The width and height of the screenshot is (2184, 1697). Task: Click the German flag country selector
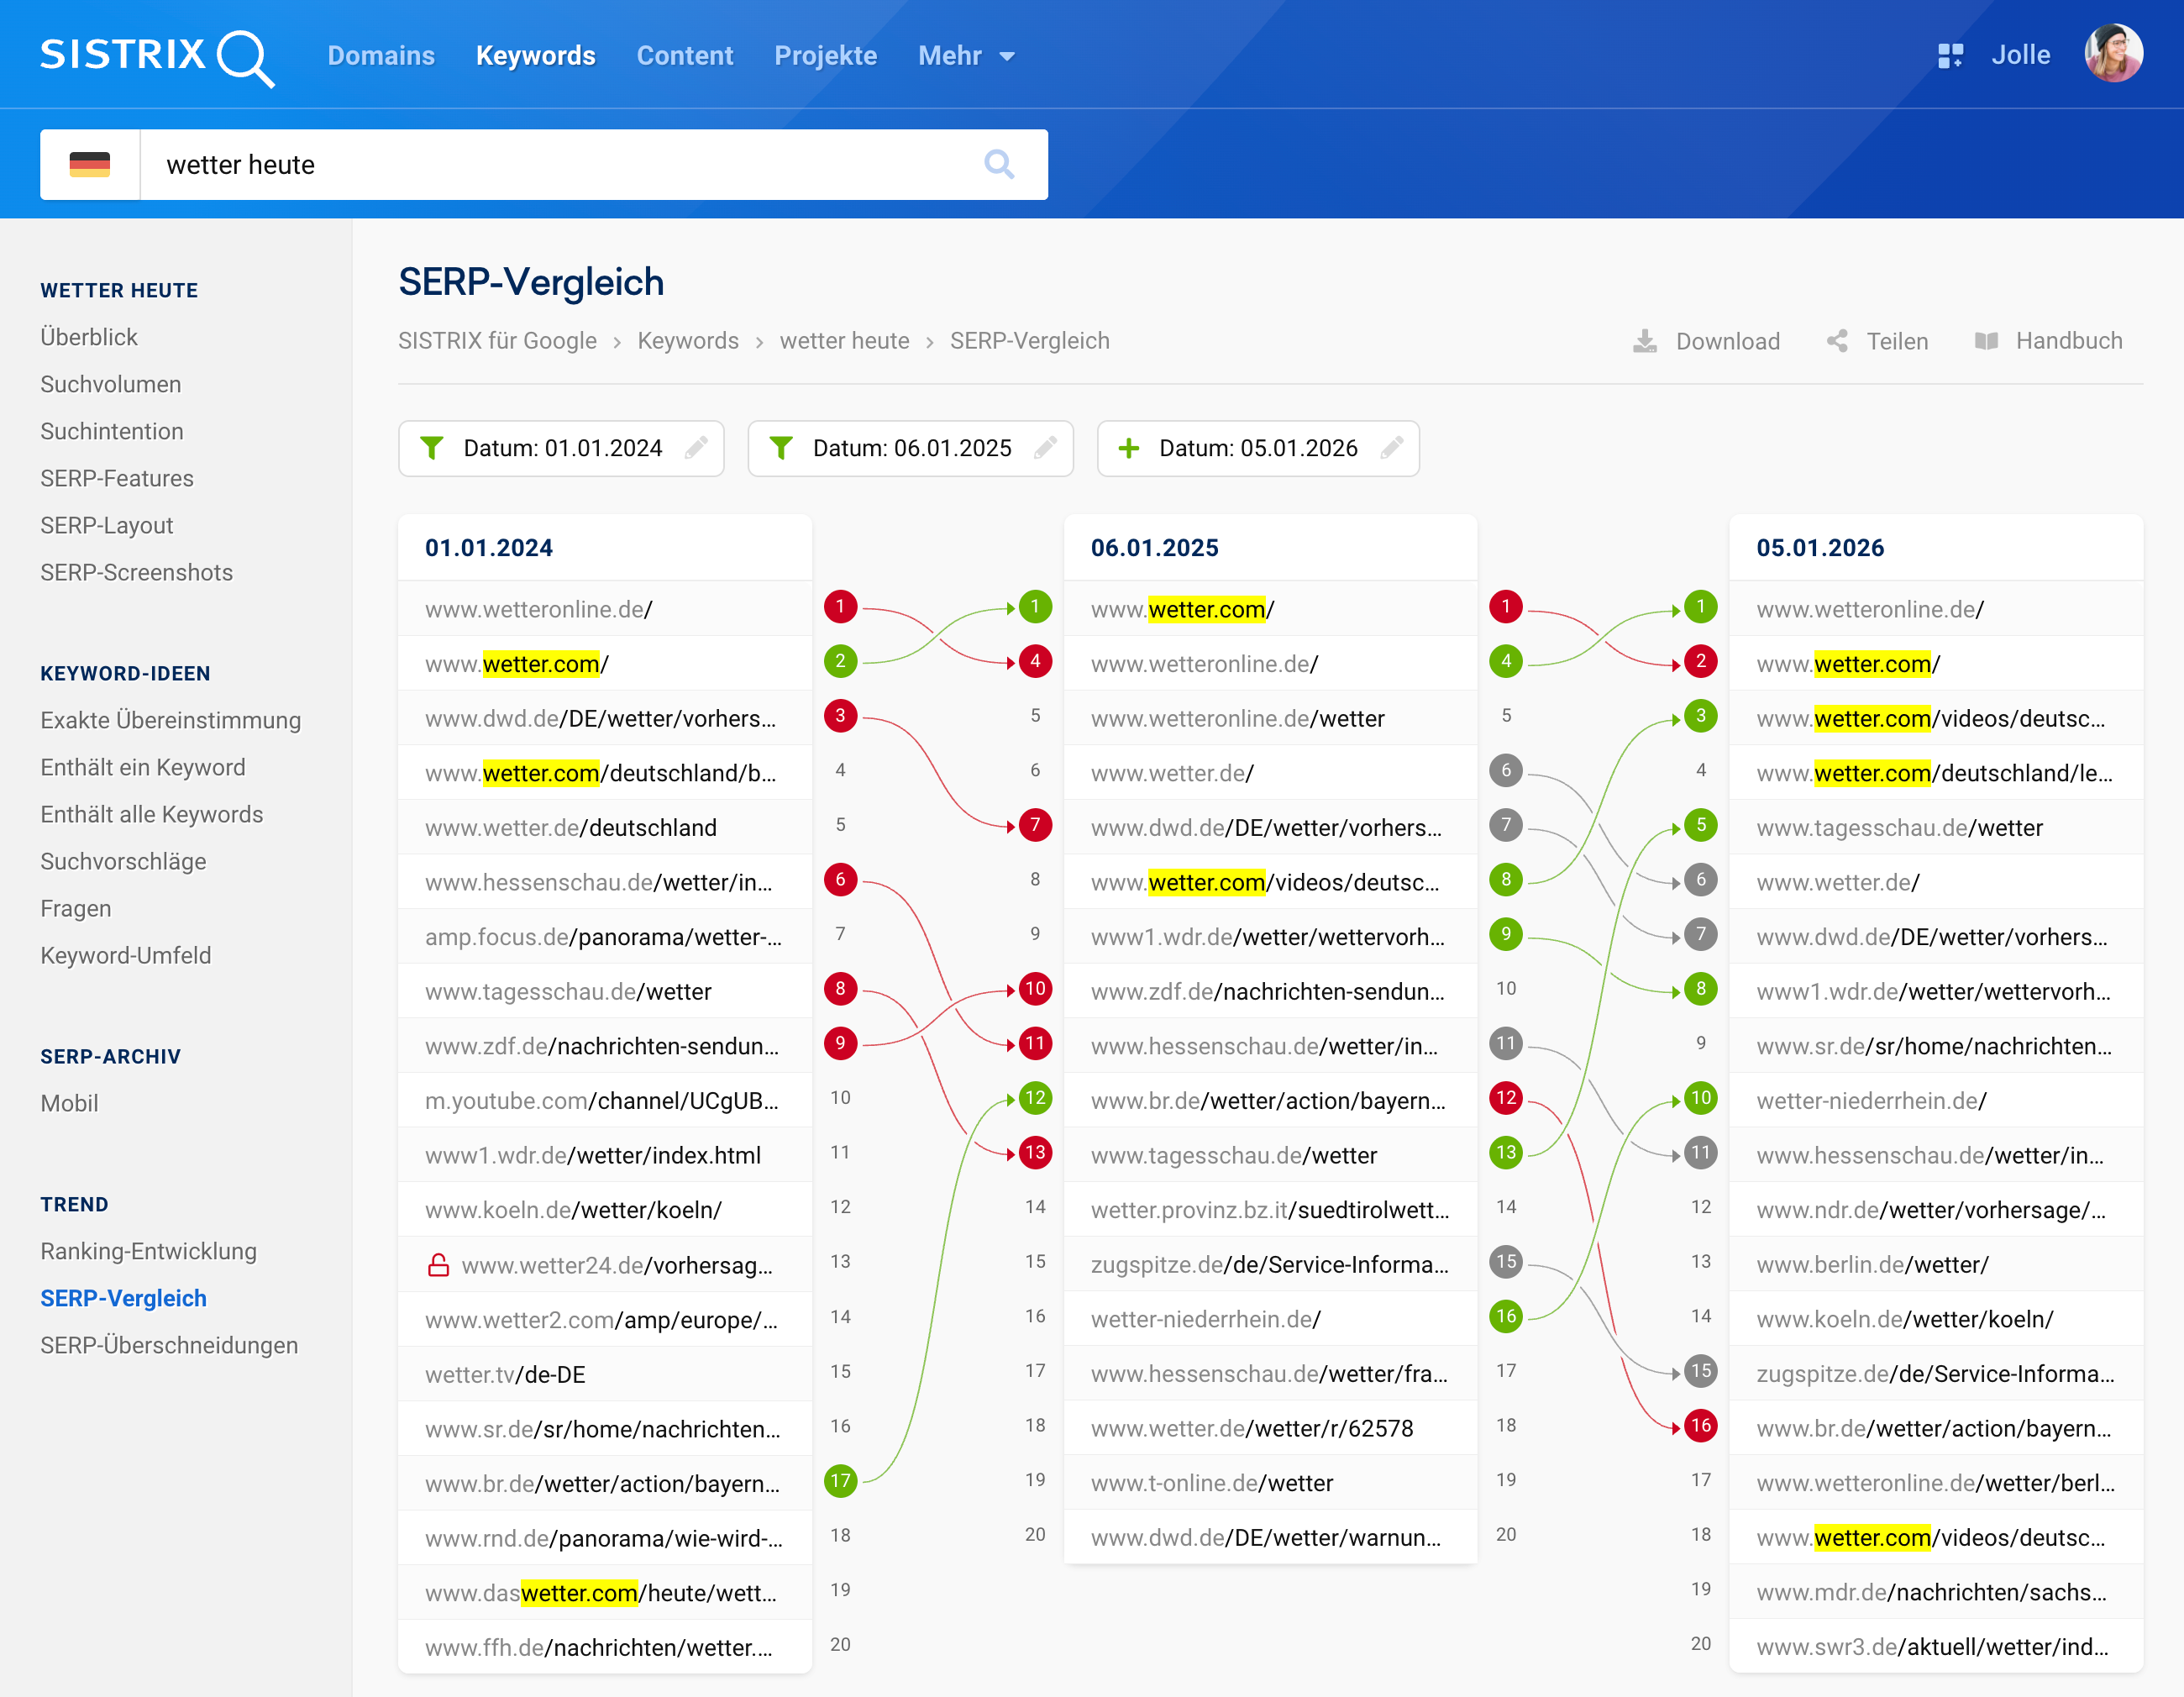[90, 164]
